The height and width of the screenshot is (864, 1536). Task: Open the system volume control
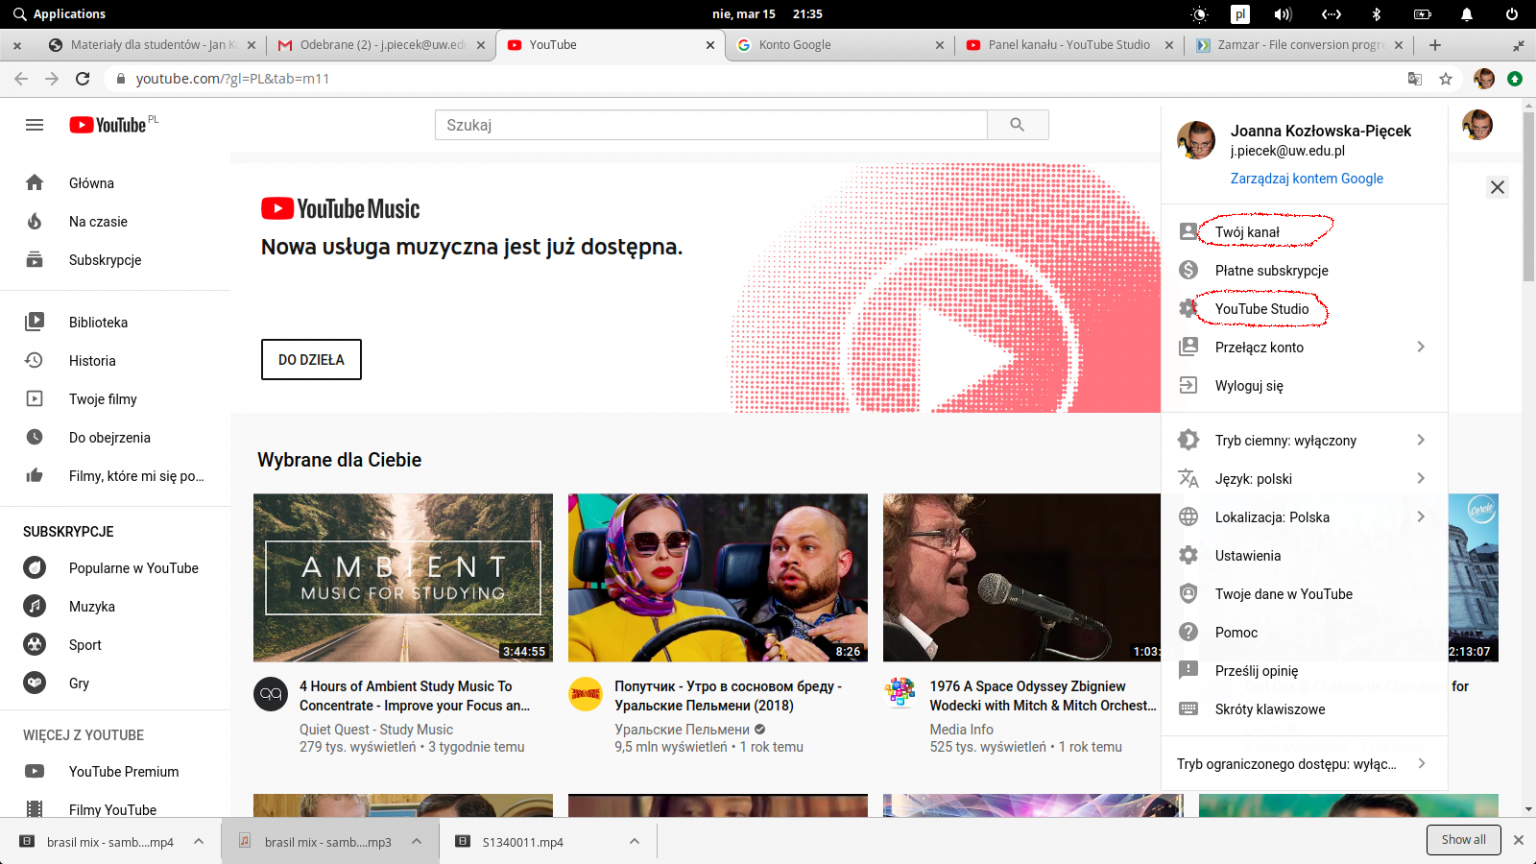(x=1283, y=14)
